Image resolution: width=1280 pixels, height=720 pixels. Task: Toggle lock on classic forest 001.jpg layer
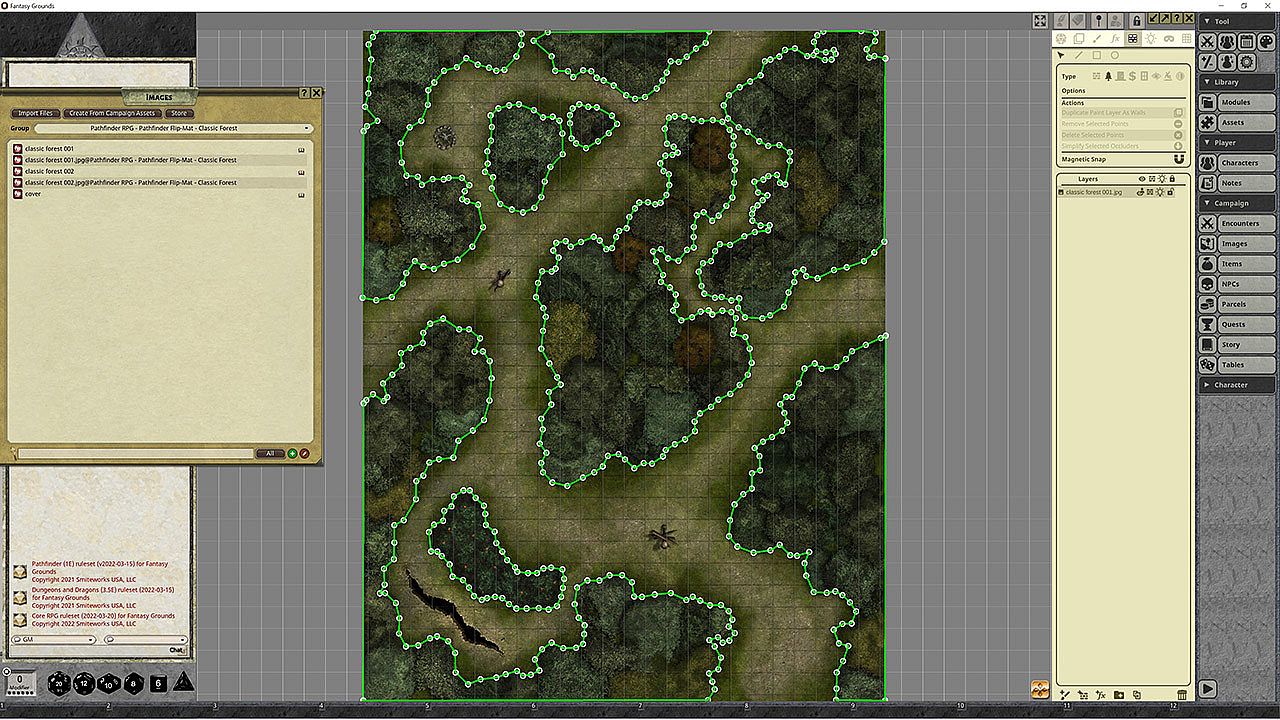(x=1172, y=192)
